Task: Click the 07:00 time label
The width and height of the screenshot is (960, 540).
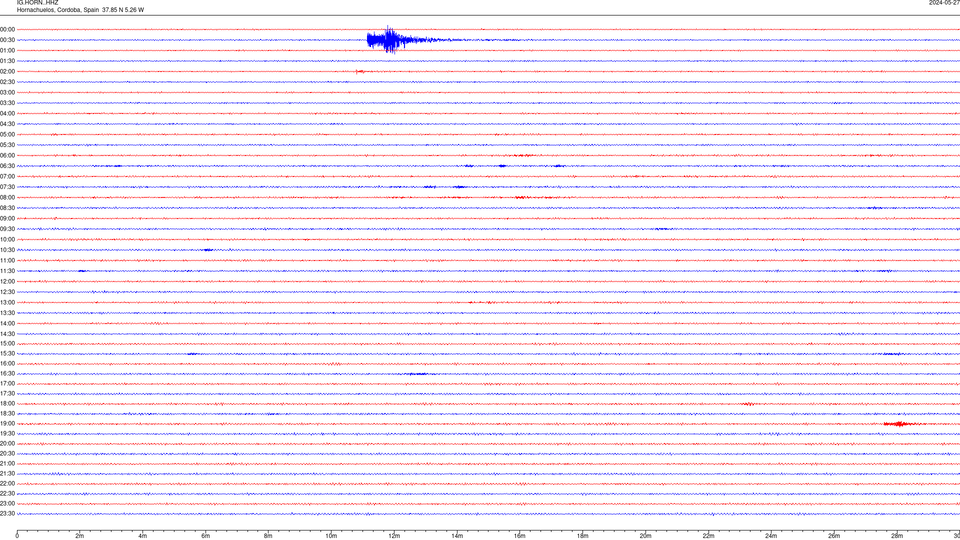Action: [x=7, y=176]
